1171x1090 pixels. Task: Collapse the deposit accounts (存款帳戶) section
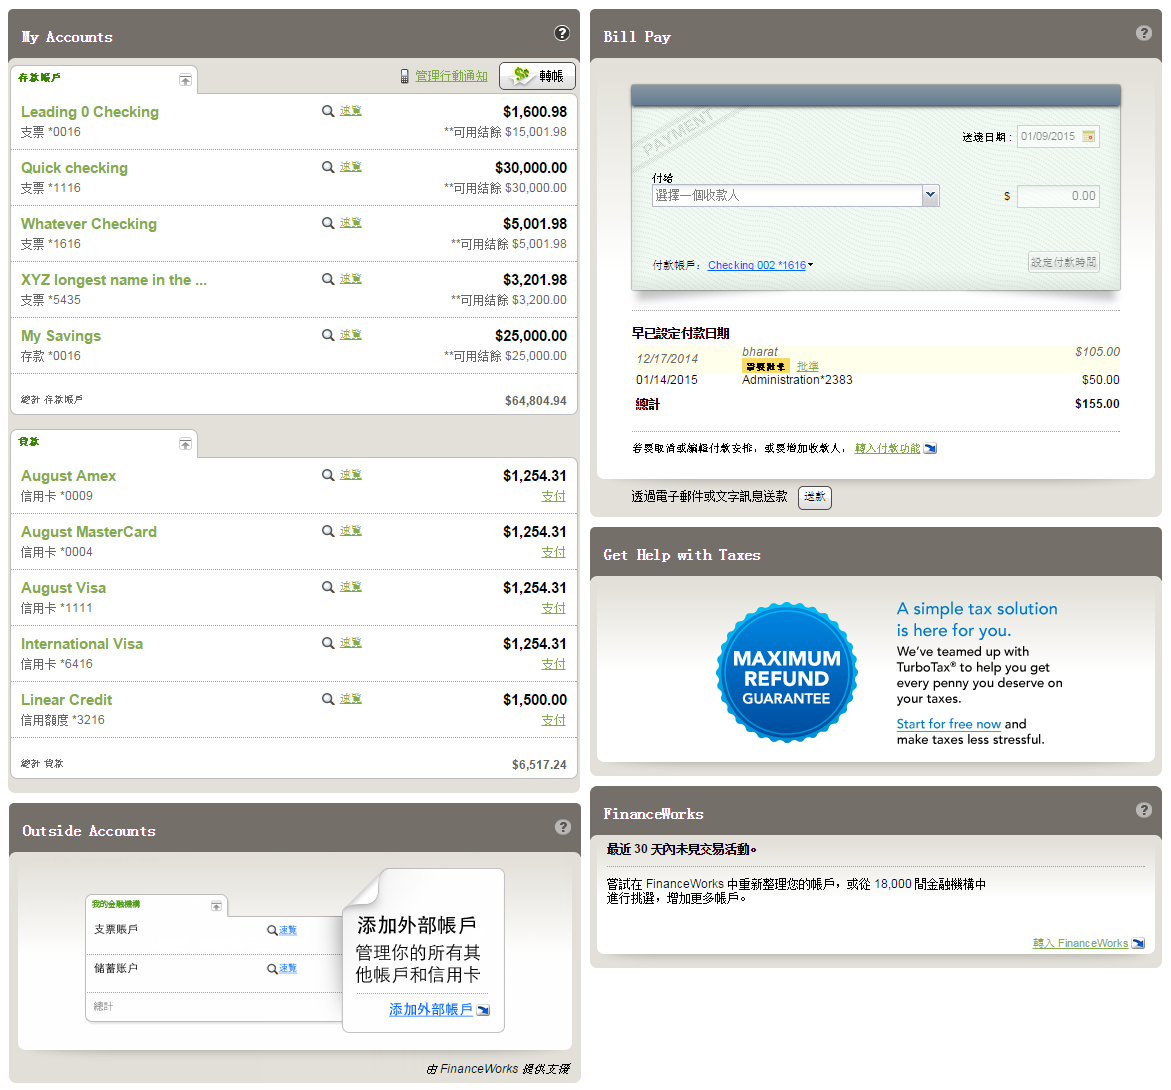pyautogui.click(x=185, y=80)
